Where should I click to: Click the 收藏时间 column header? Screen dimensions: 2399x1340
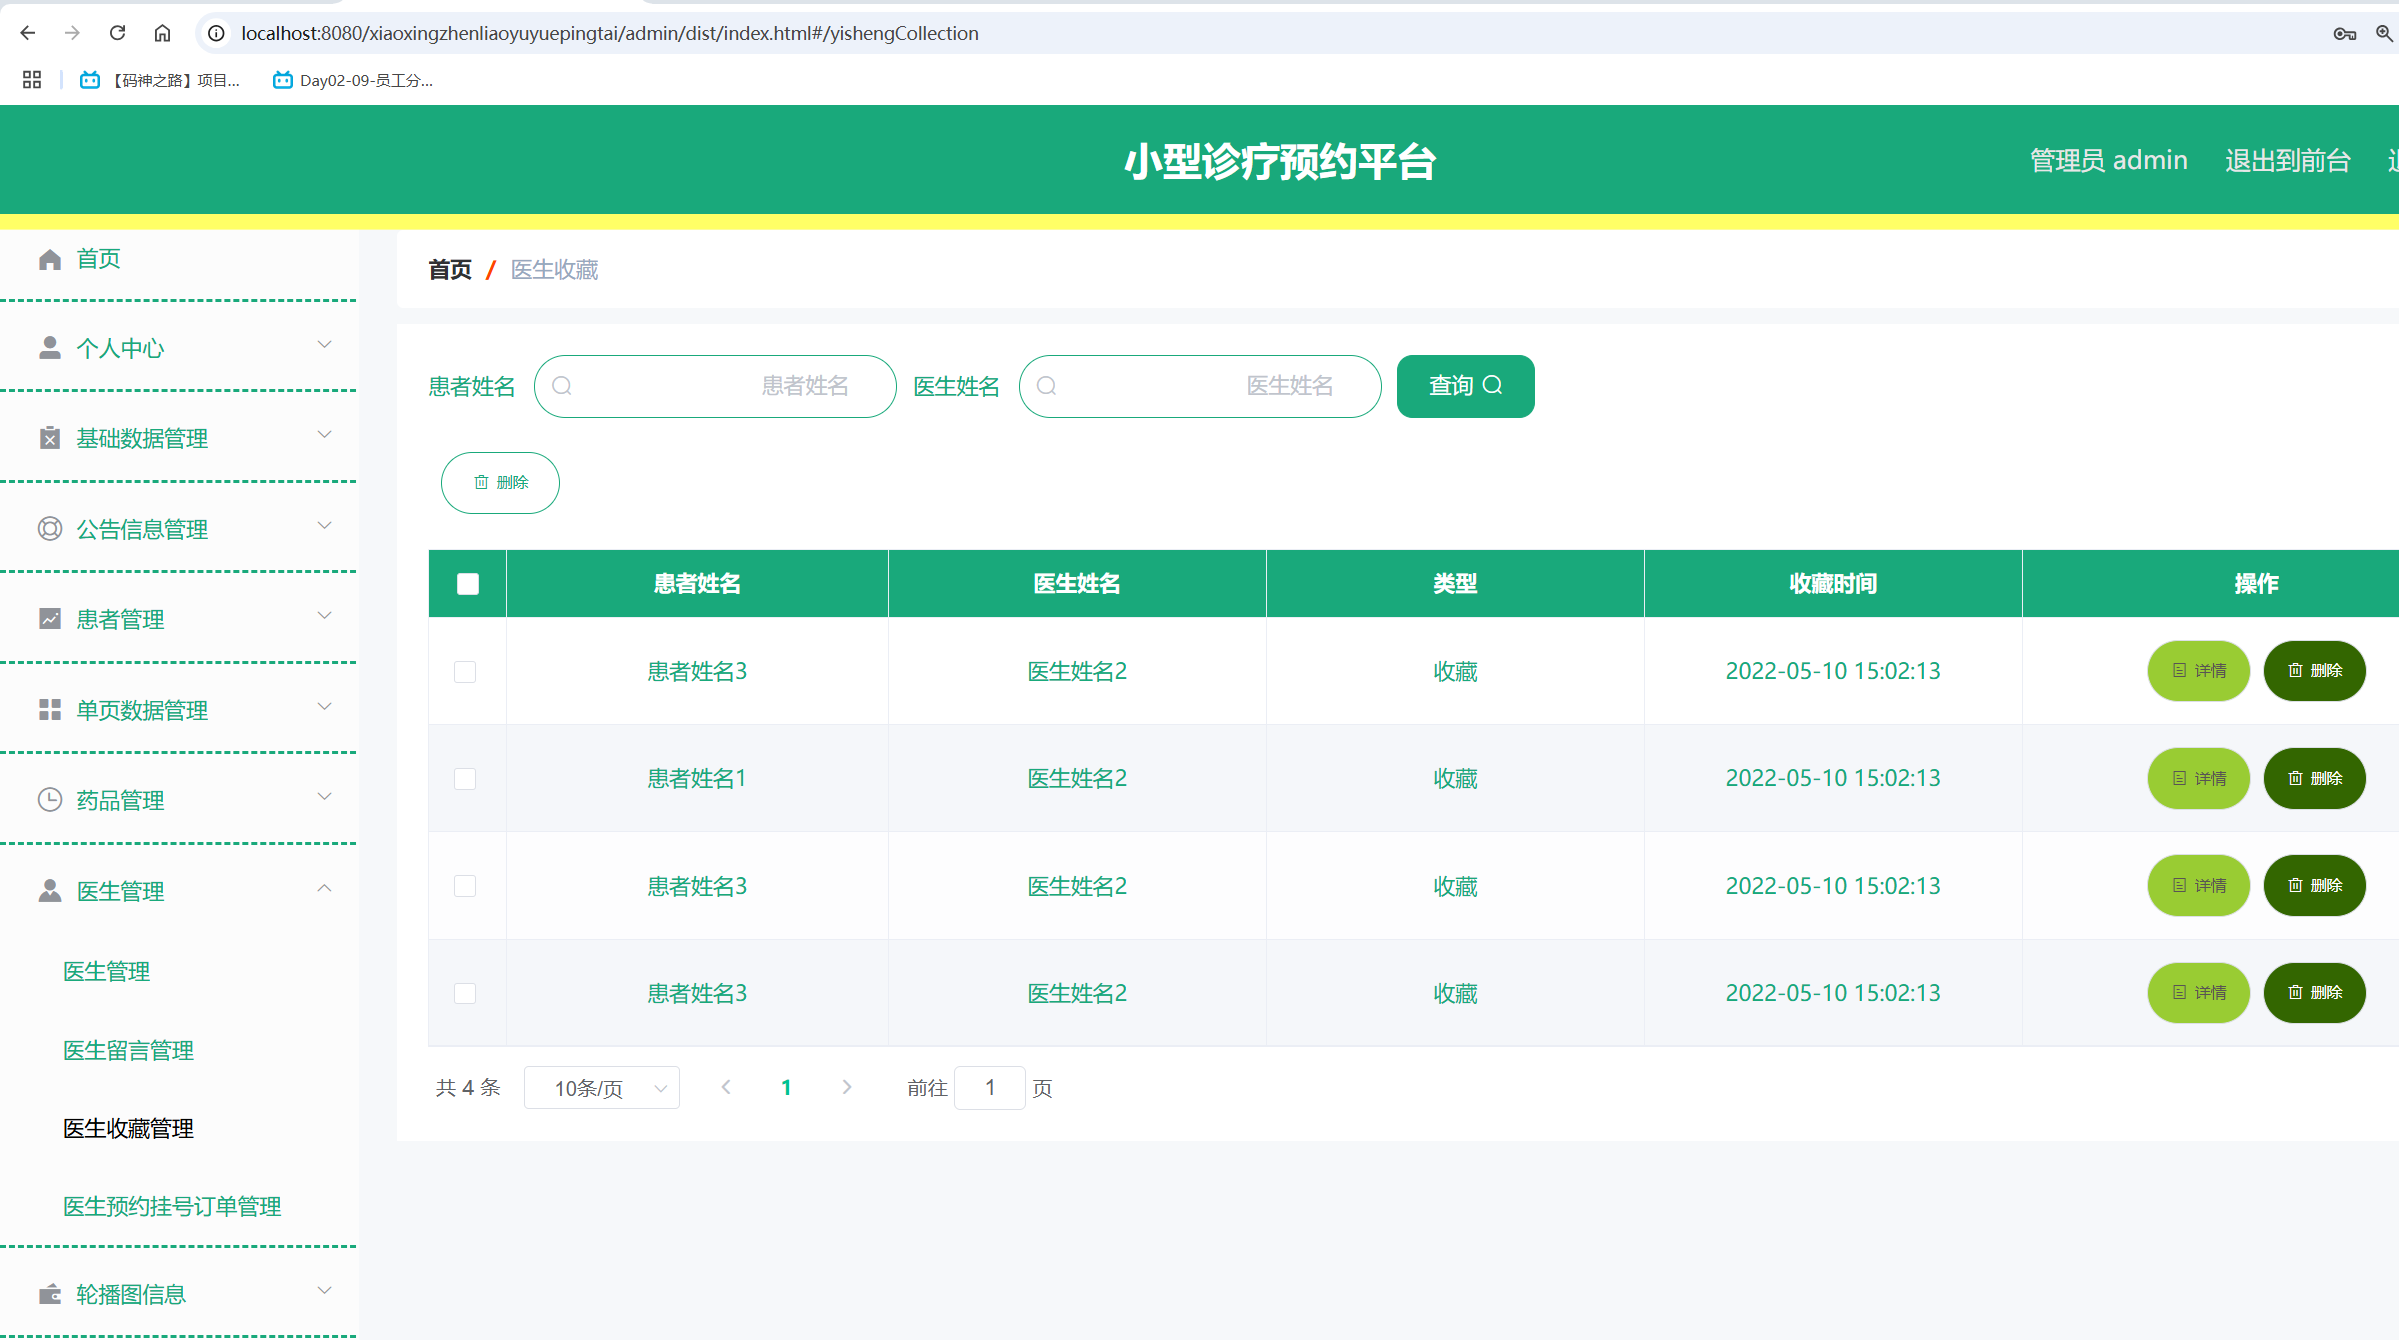1833,584
